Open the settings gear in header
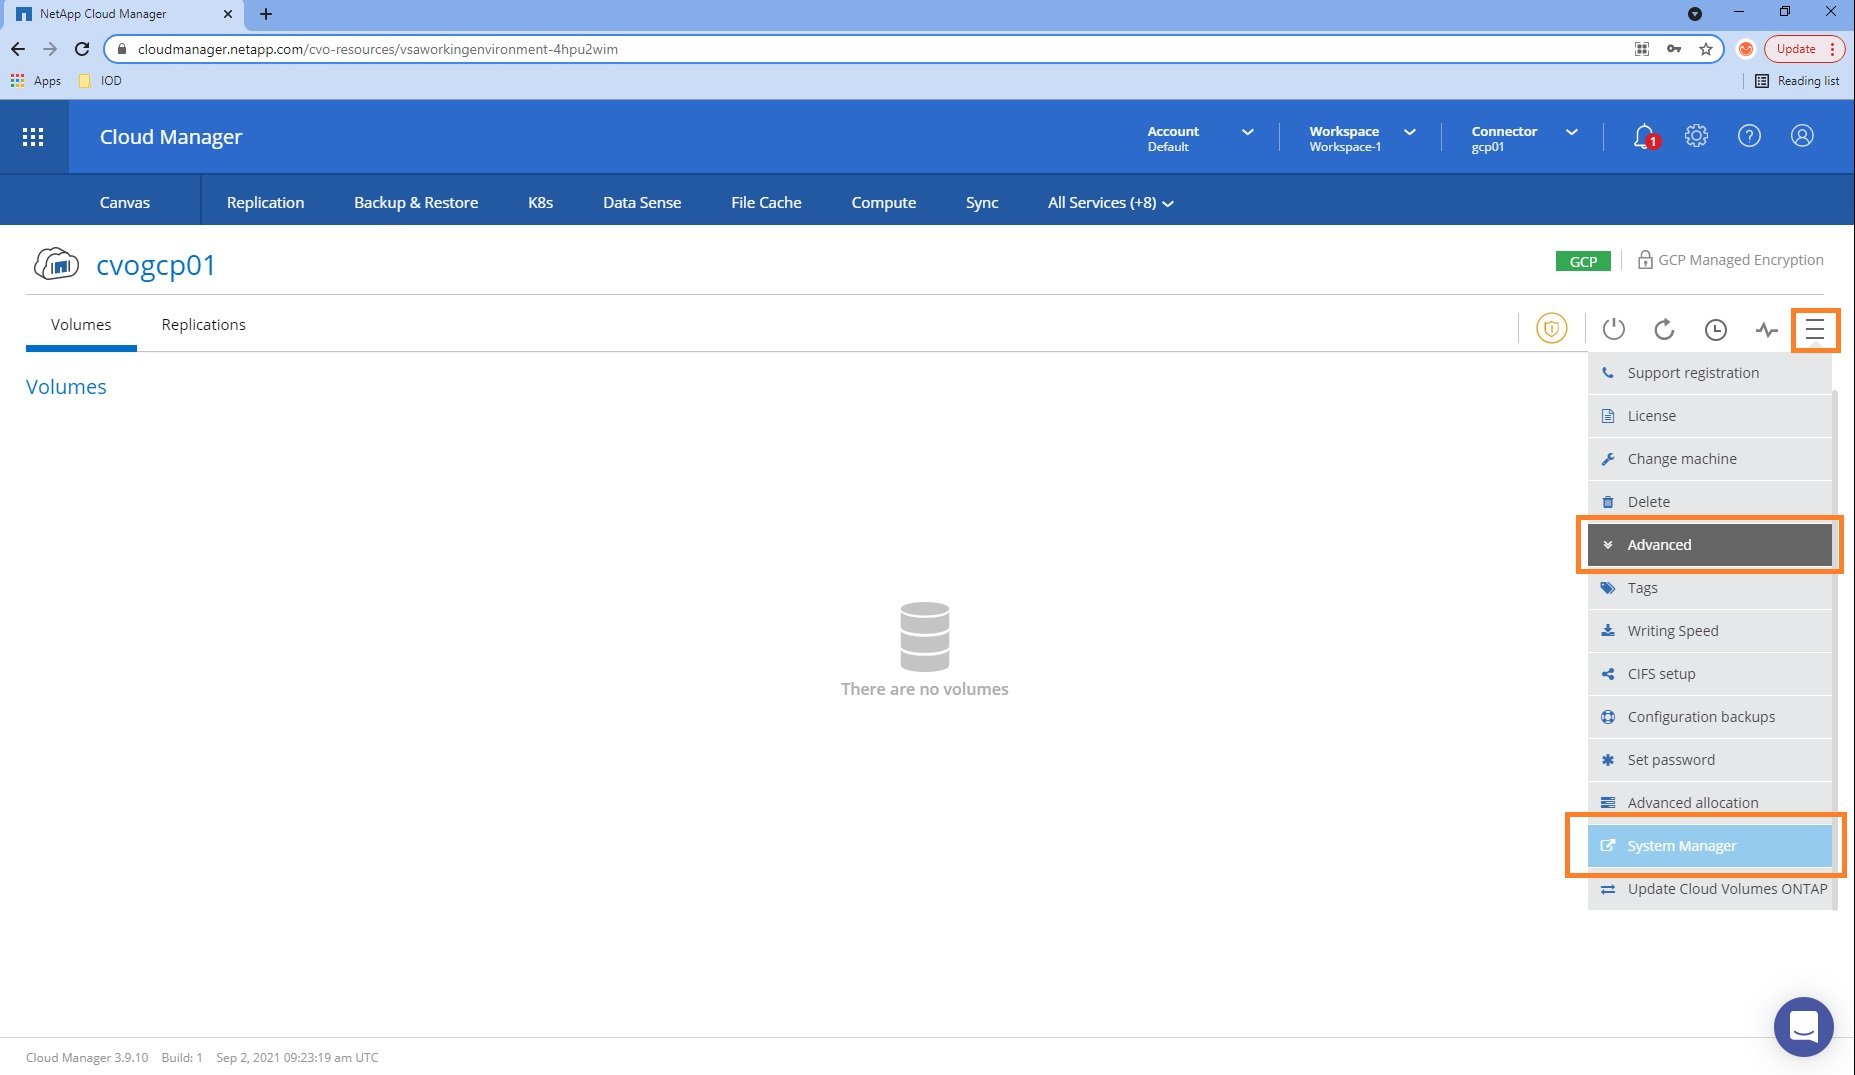Viewport: 1855px width, 1075px height. pyautogui.click(x=1696, y=136)
